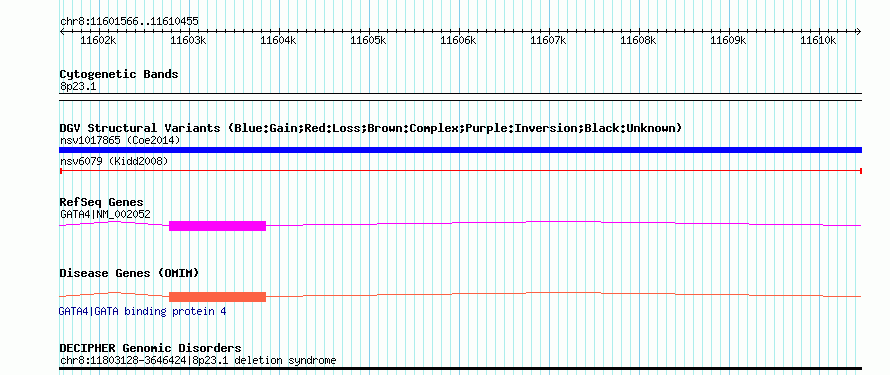Click the 11609k ruler tick label
Viewport: 890px width, 375px height.
click(x=728, y=40)
